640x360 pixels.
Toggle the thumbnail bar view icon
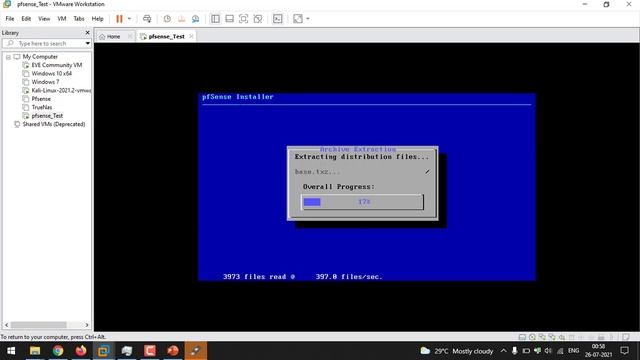pyautogui.click(x=229, y=19)
